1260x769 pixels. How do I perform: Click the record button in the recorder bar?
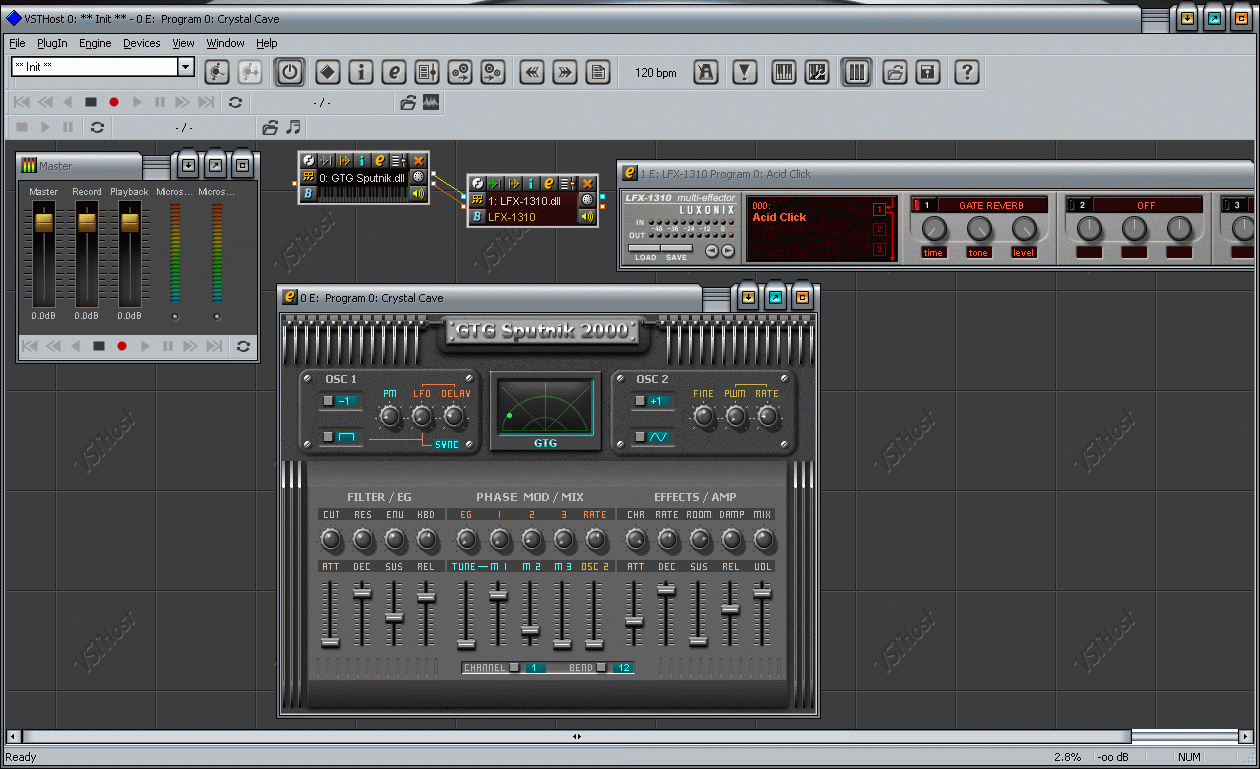[114, 102]
